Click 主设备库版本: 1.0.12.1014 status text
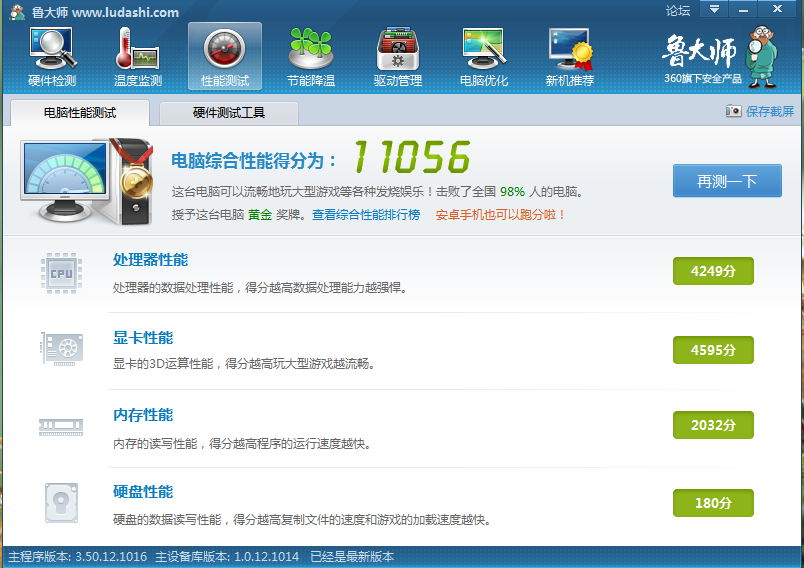Screen dimensions: 804x568 [227, 557]
